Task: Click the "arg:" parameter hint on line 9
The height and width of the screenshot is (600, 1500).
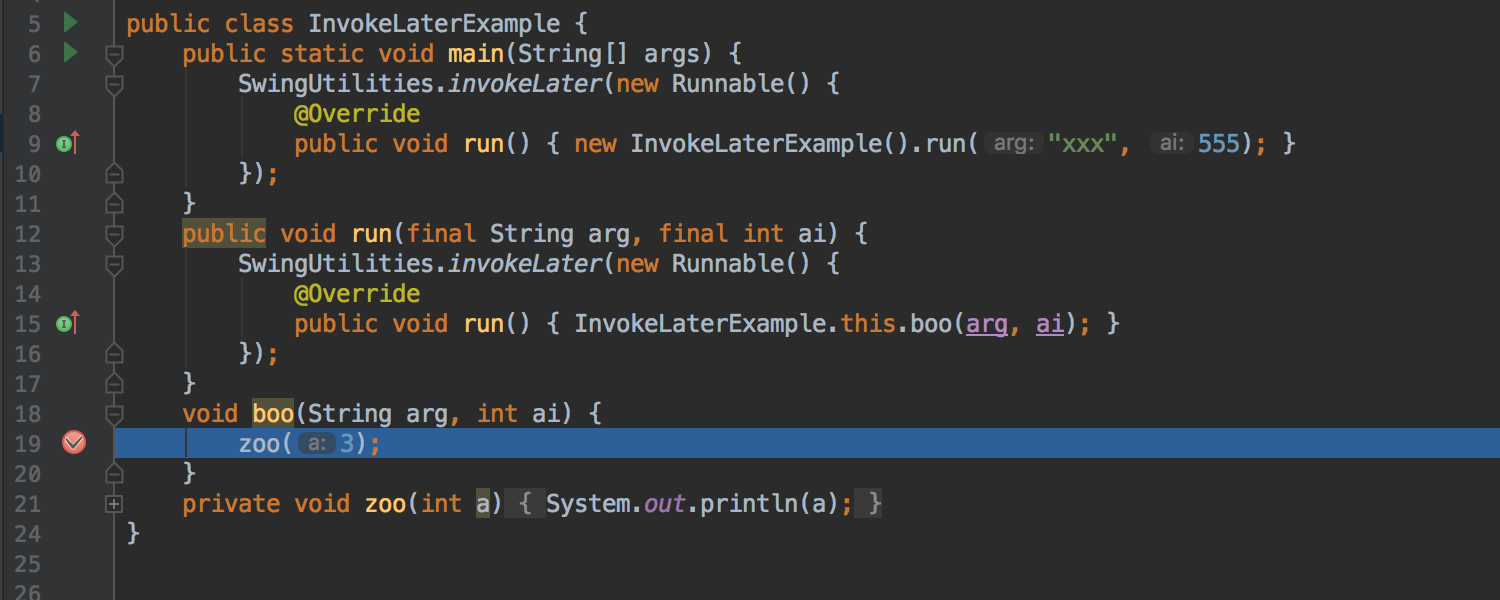Action: coord(1014,143)
